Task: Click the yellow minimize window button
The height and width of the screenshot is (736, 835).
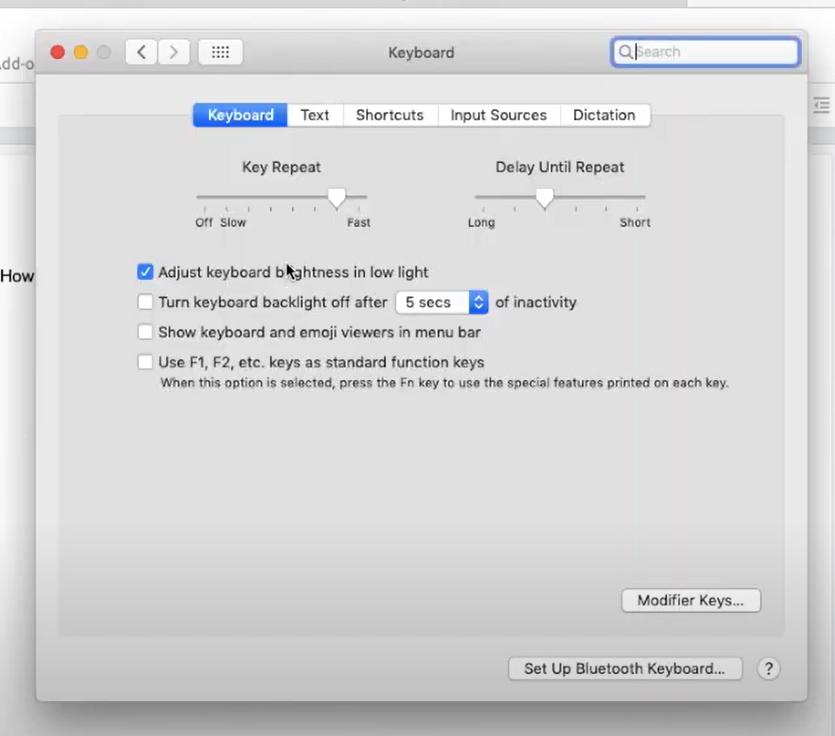Action: [x=81, y=52]
